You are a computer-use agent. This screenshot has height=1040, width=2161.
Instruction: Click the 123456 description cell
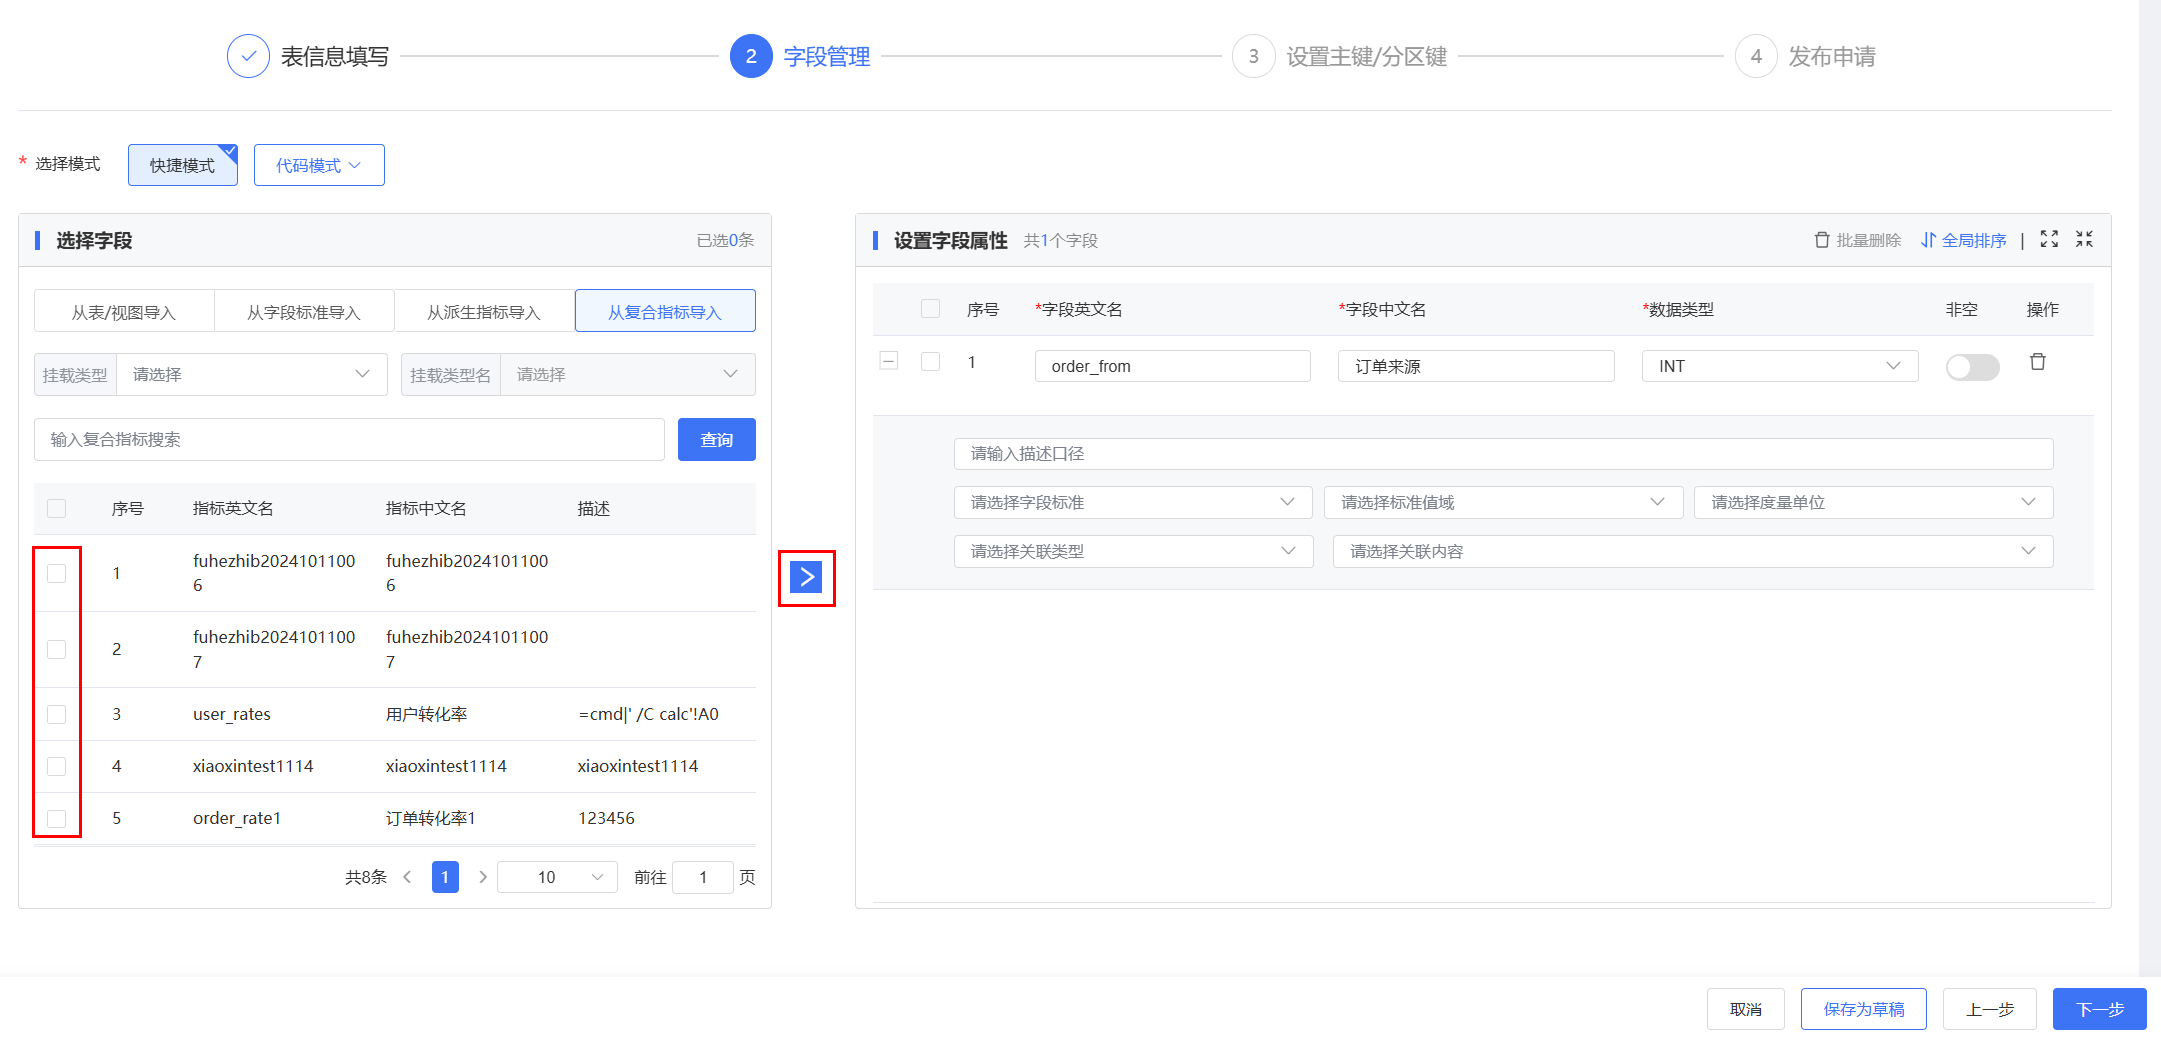606,818
